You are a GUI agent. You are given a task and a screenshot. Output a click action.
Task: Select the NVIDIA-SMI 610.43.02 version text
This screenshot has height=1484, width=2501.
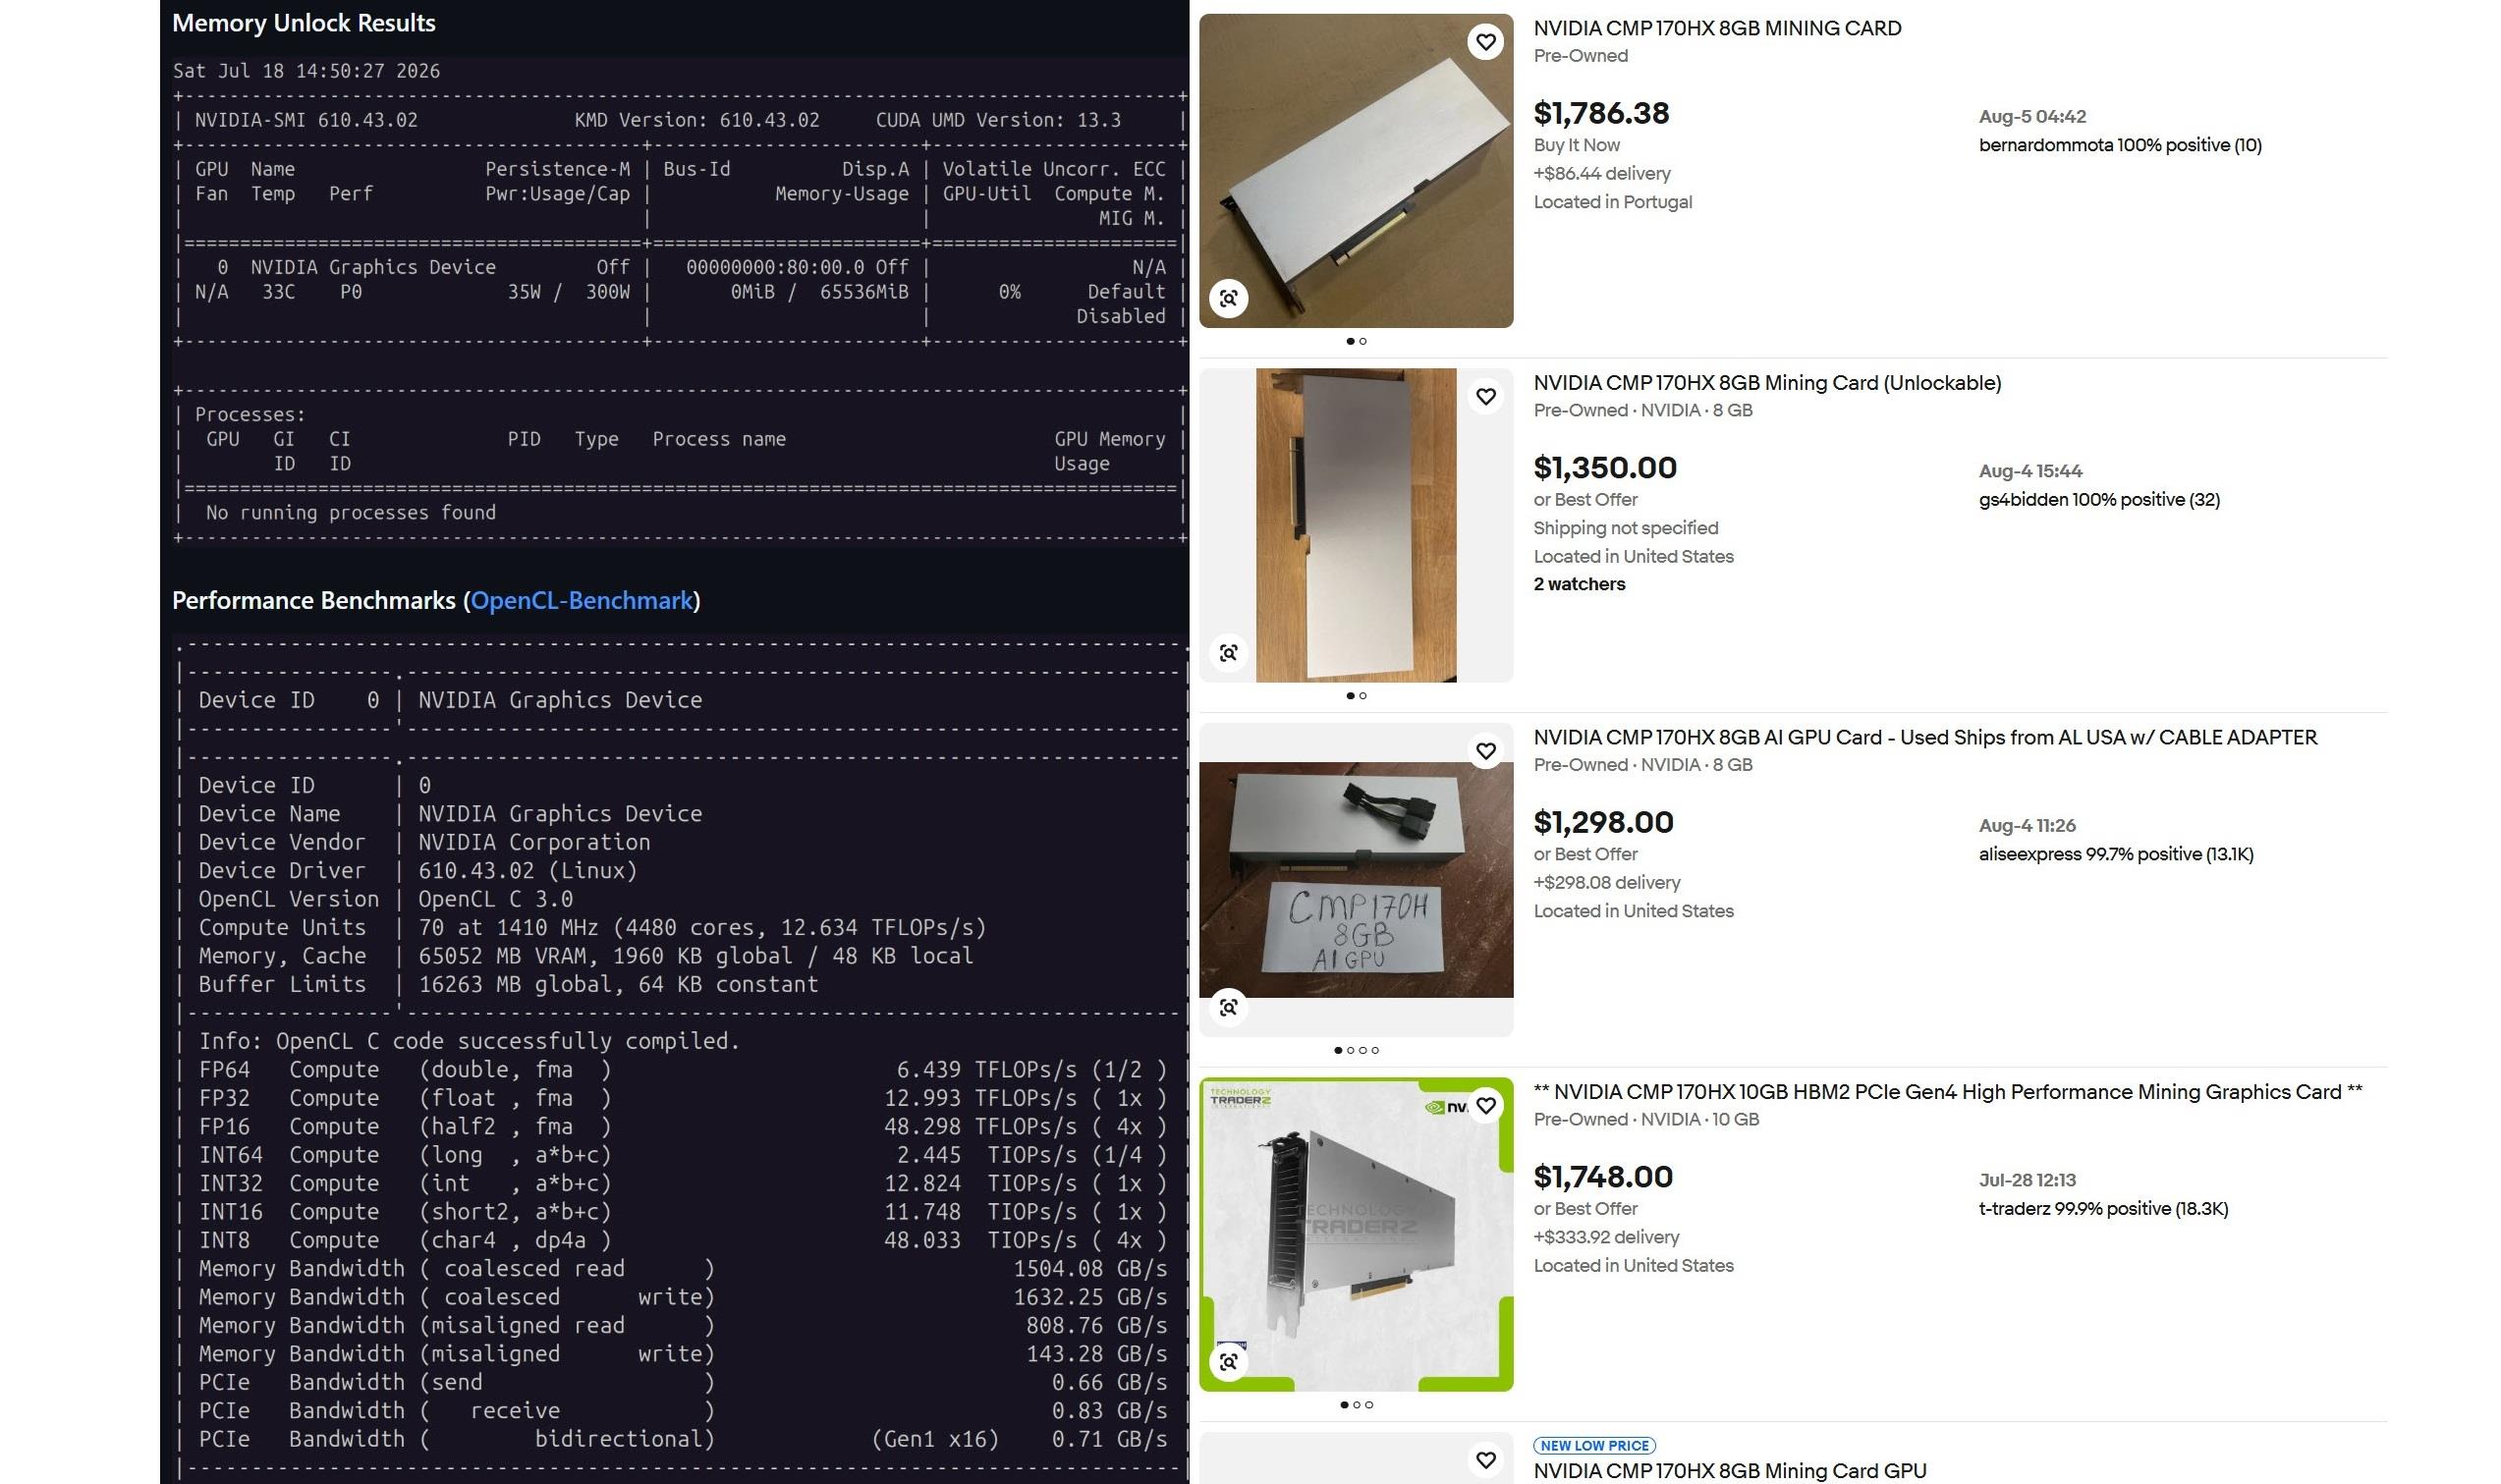coord(306,120)
